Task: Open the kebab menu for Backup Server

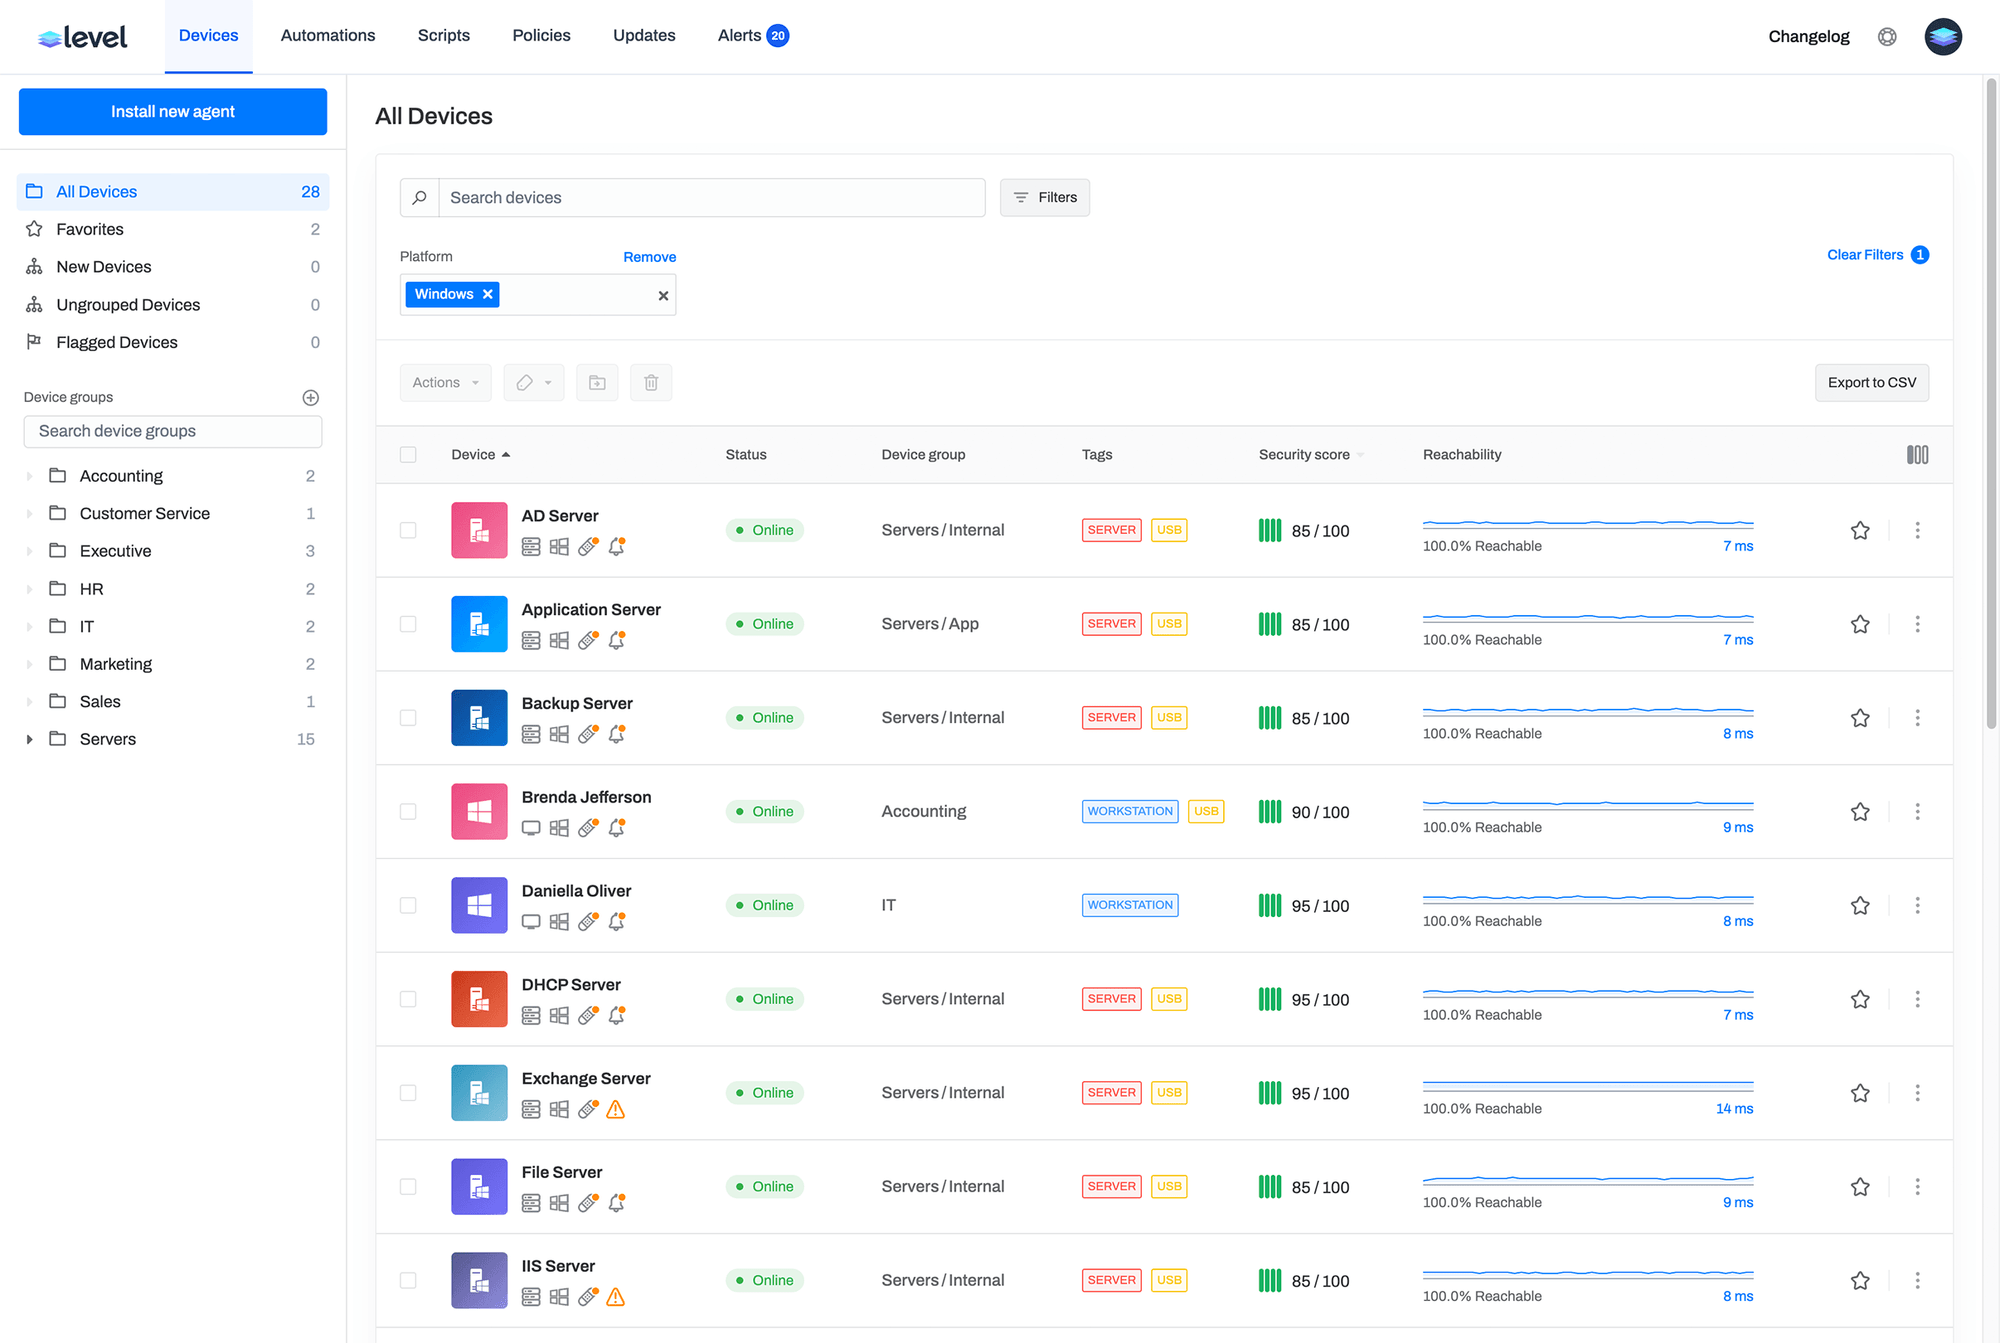Action: 1916,718
